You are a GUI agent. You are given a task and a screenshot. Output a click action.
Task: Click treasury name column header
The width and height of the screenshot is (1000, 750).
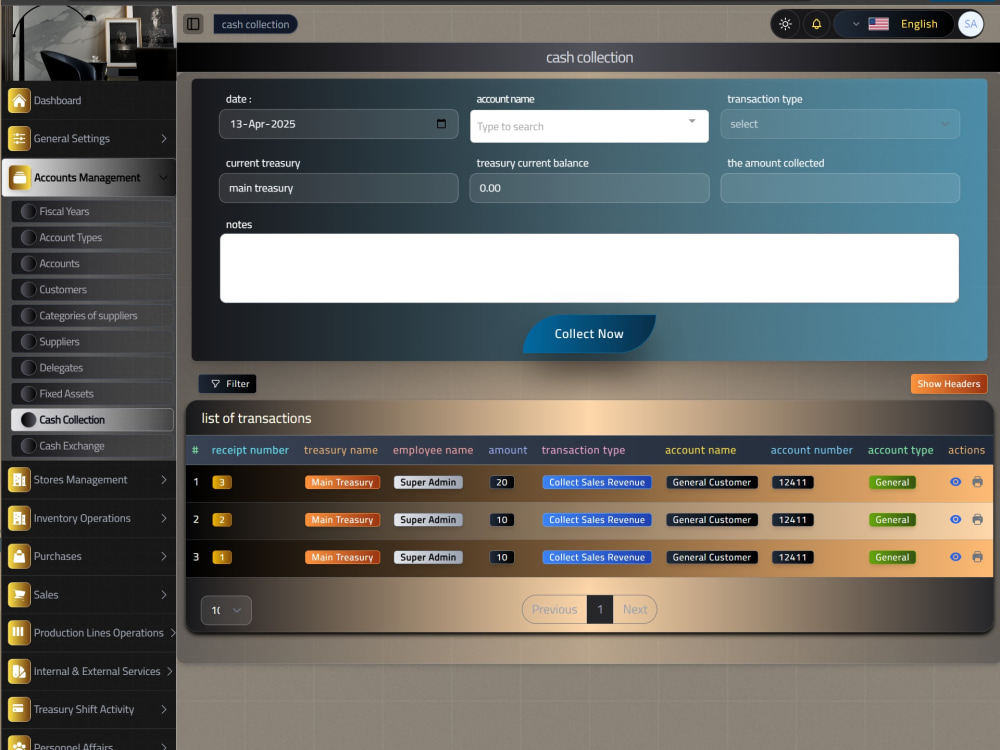point(341,450)
